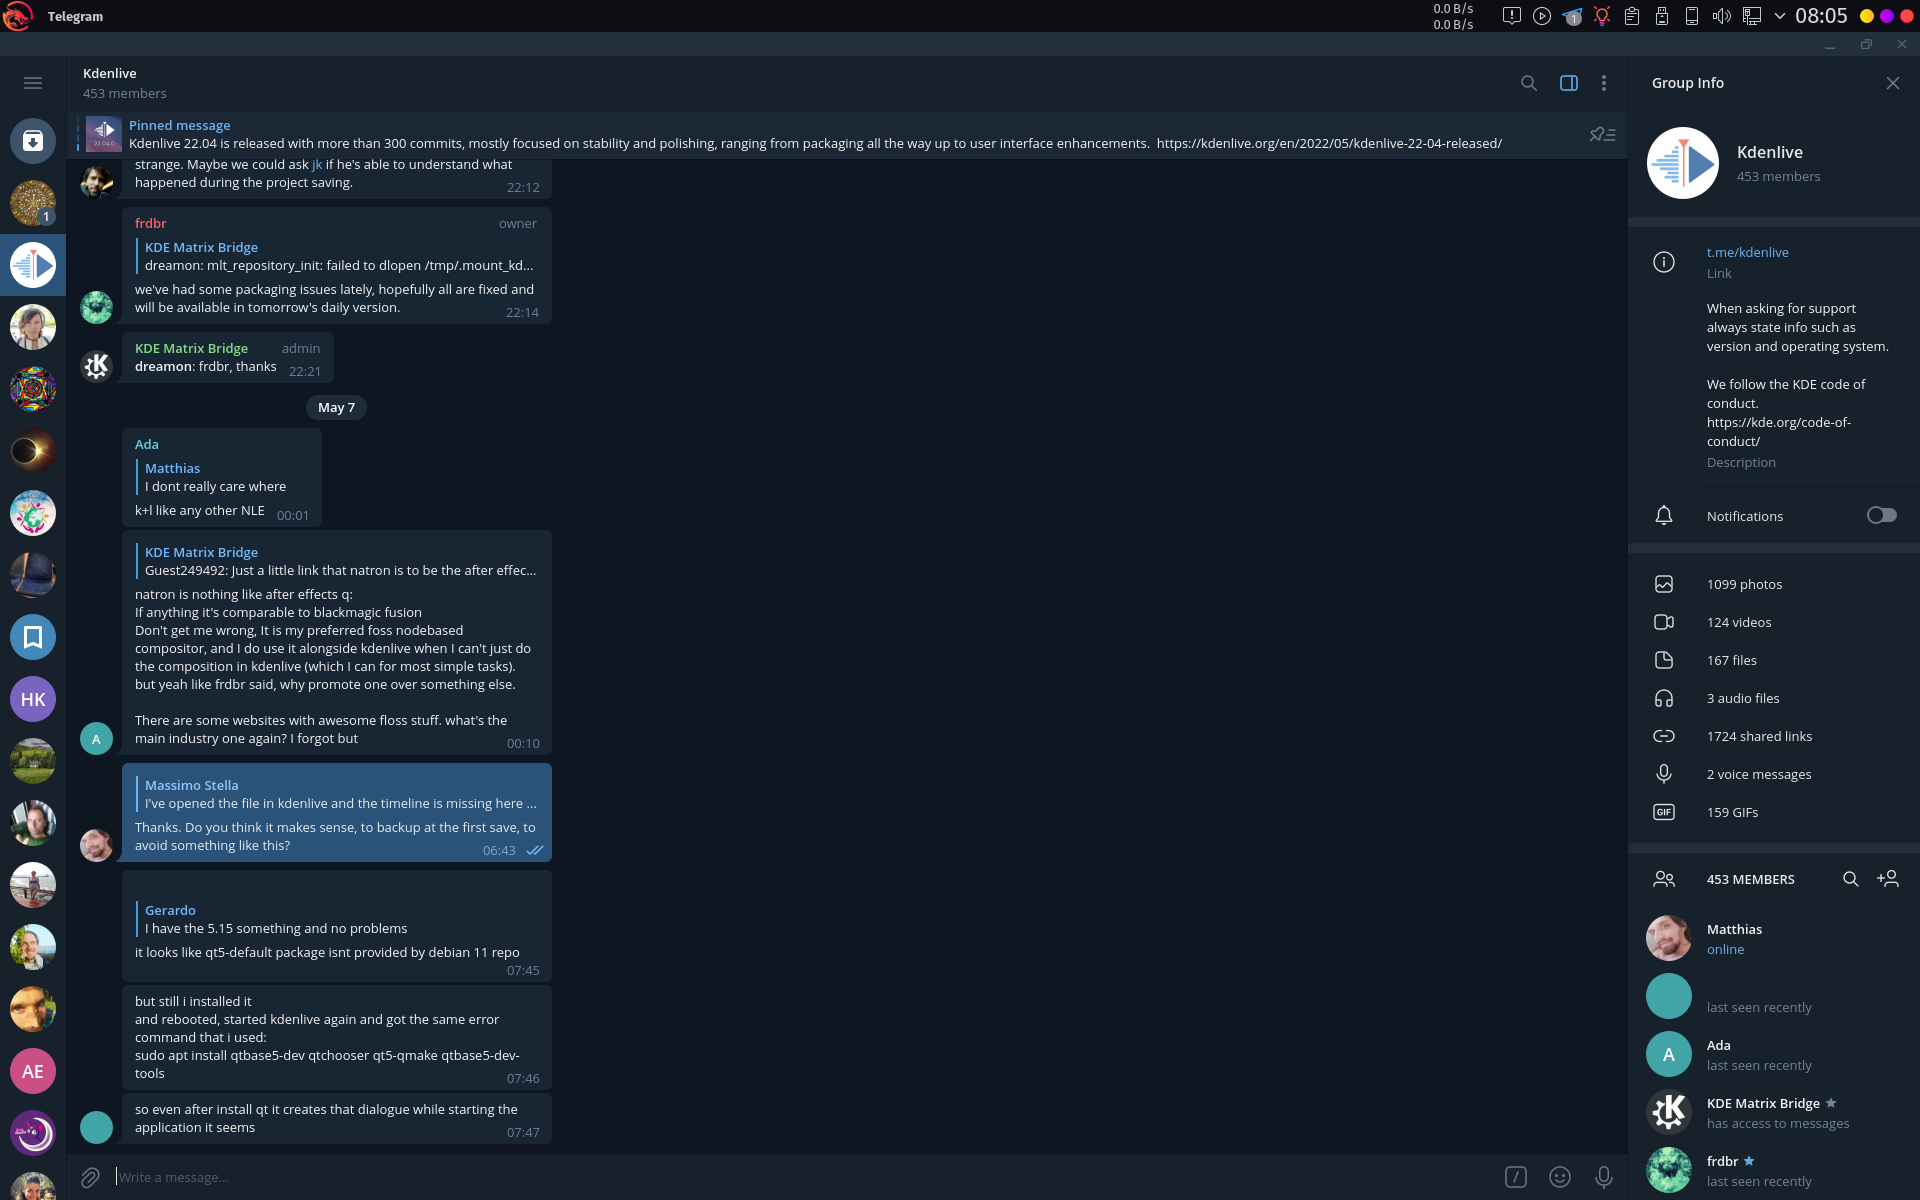The image size is (1920, 1200).
Task: Mute system volume from the tray speaker icon
Action: (1721, 16)
